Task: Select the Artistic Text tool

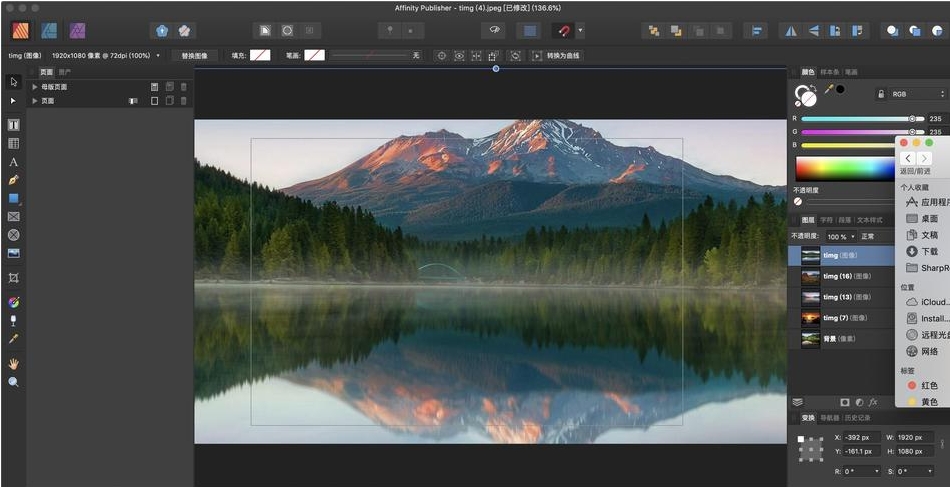Action: coord(13,162)
